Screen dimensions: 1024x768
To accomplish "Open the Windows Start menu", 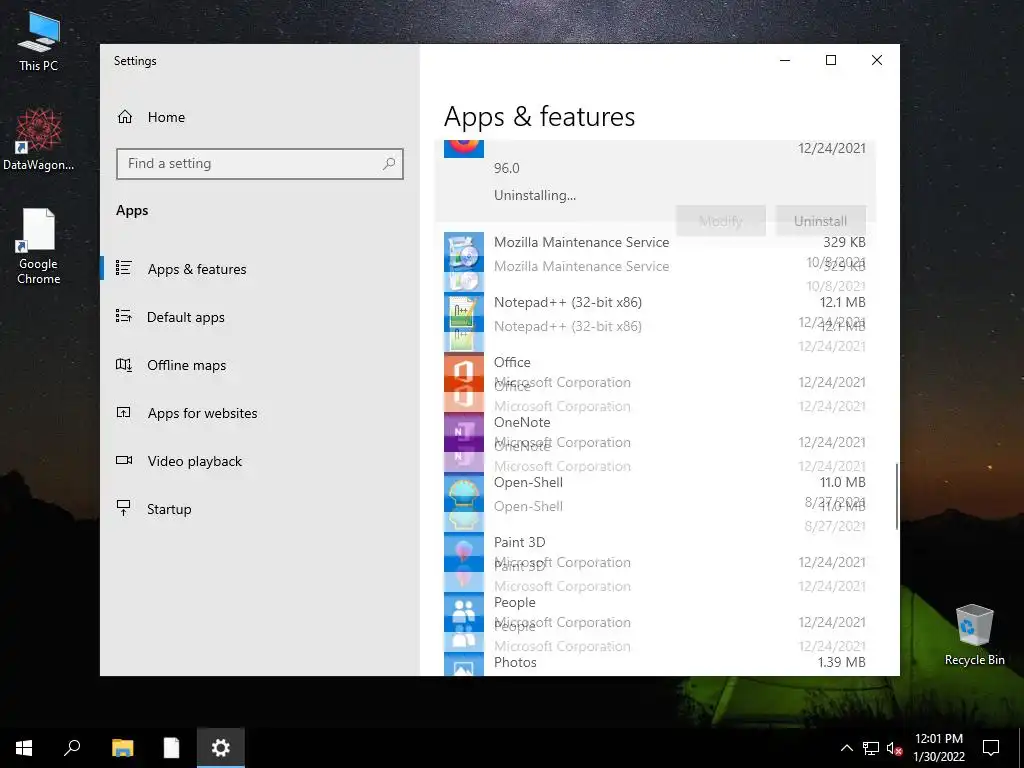I will [x=24, y=748].
